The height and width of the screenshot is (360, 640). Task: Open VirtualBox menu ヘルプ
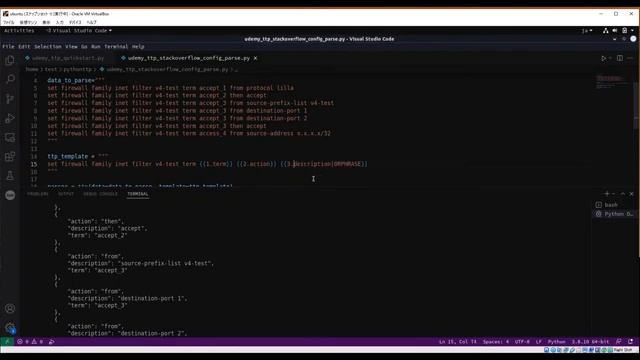[91, 22]
